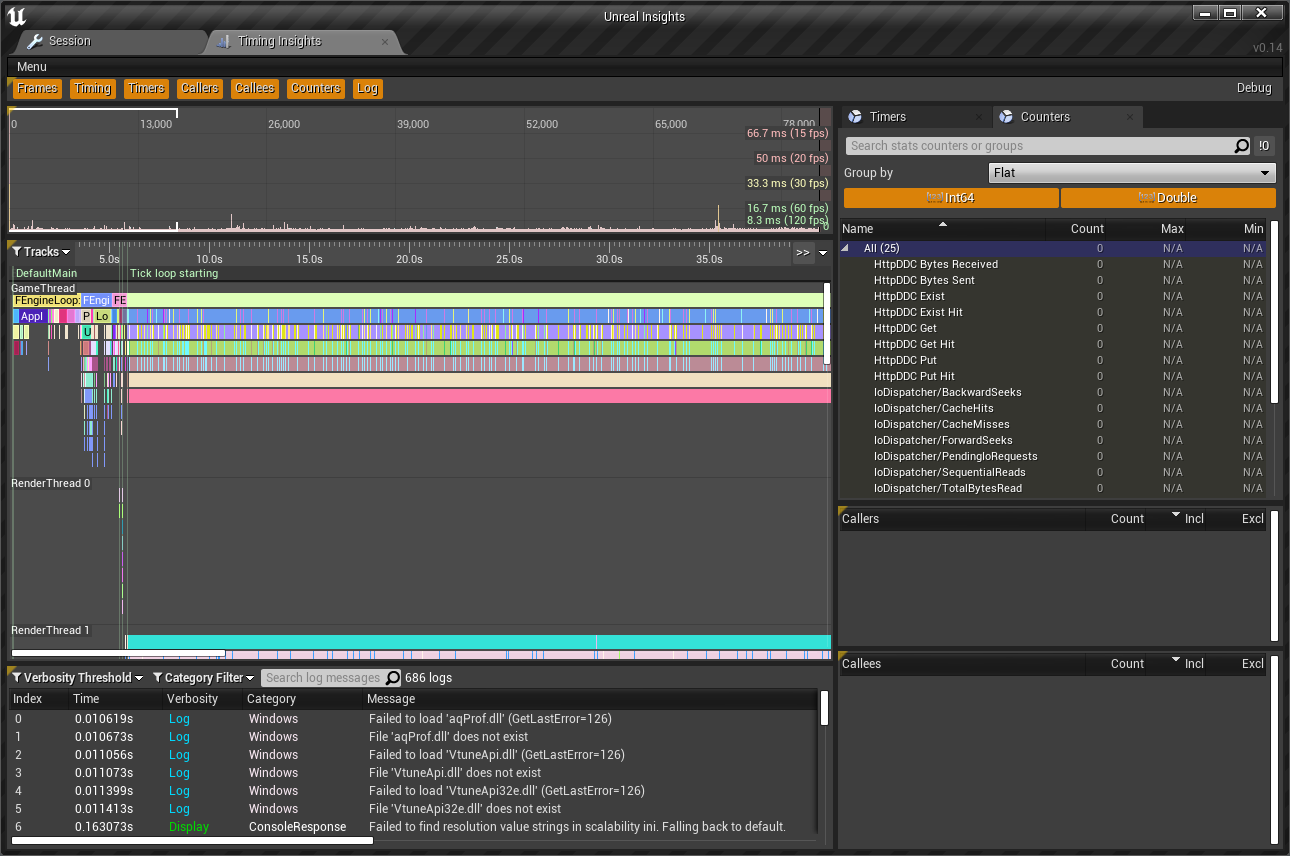Toggle the Frames panel button
The image size is (1290, 856).
pos(37,89)
